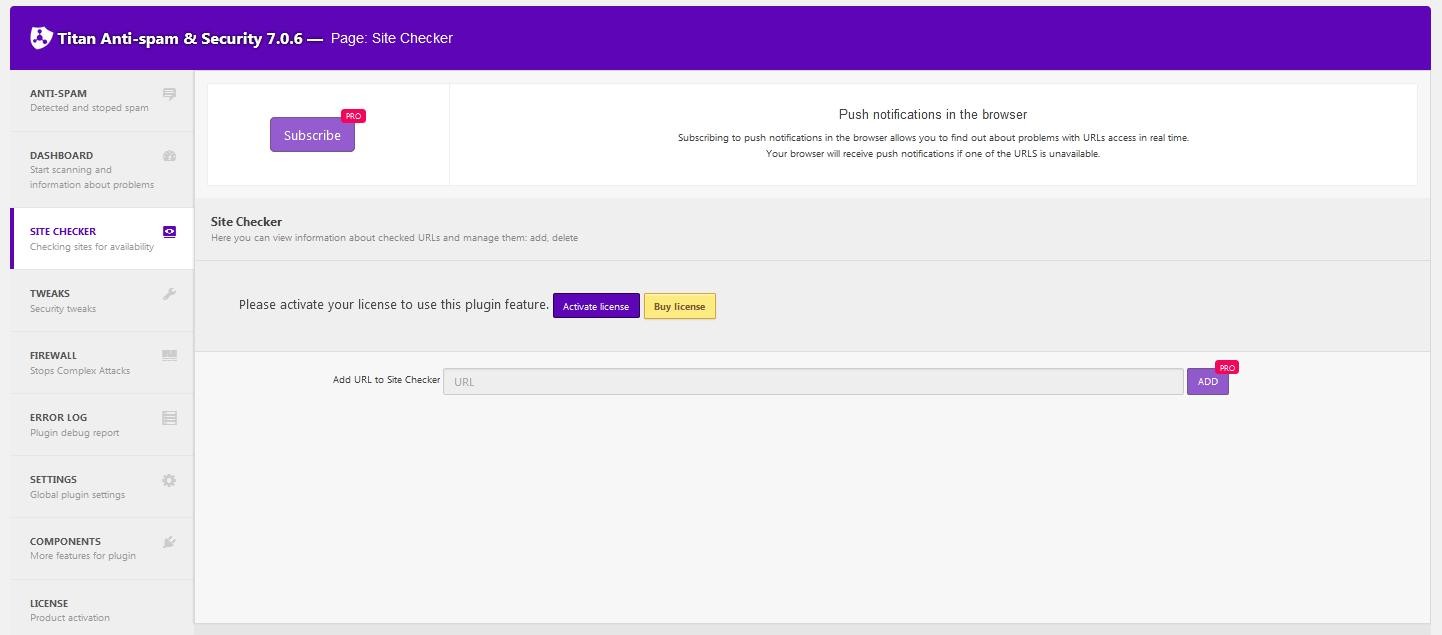Click 'Subscribing to push notifications' description line
Image resolution: width=1442 pixels, height=635 pixels.
click(x=933, y=138)
